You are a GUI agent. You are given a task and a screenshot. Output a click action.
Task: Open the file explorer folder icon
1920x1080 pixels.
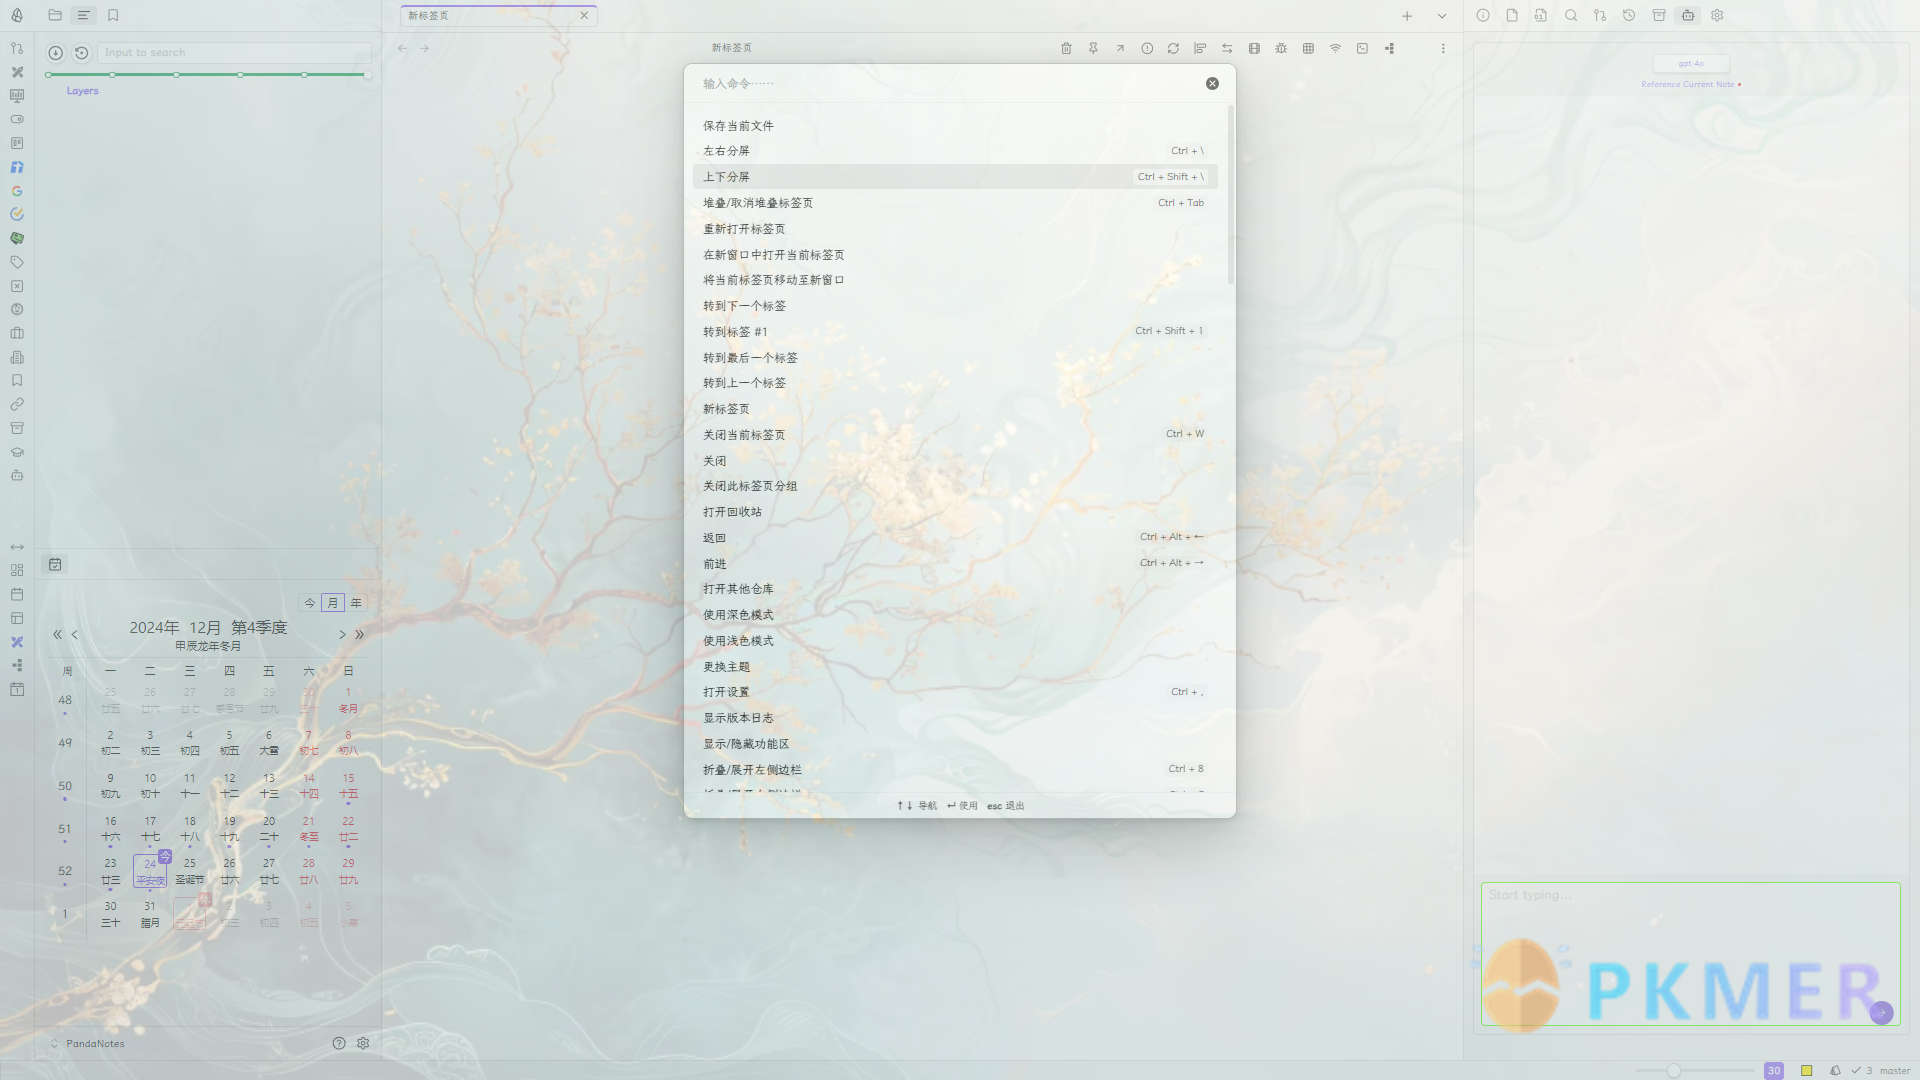click(55, 15)
